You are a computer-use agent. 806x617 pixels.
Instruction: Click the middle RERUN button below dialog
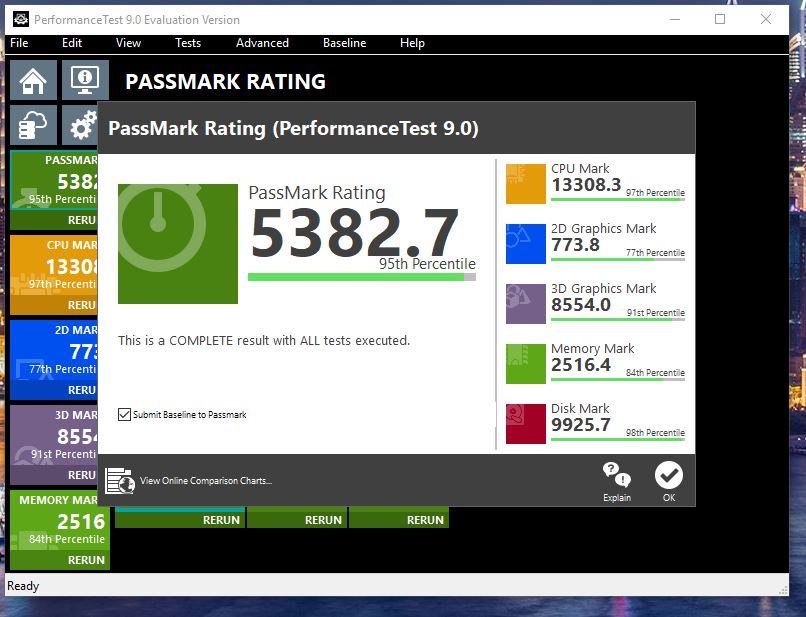coord(297,520)
